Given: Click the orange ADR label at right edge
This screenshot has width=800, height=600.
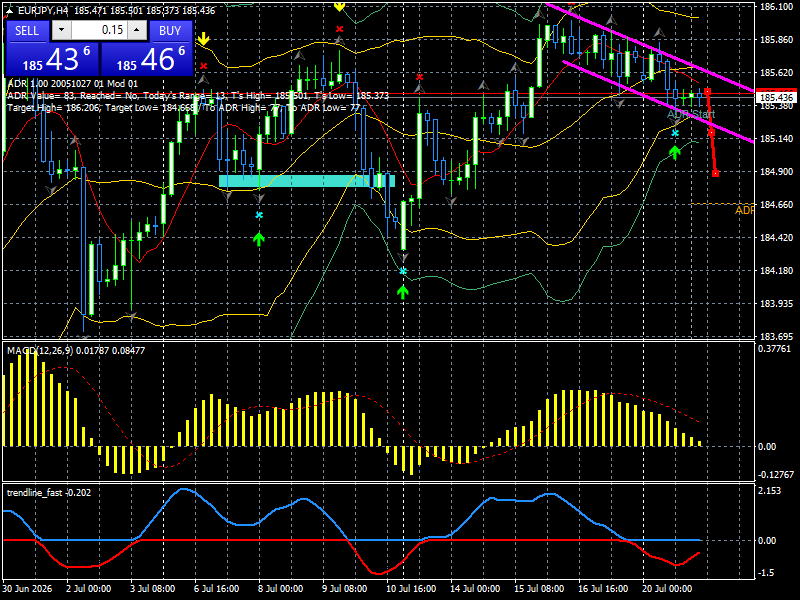Looking at the screenshot, I should tap(744, 210).
